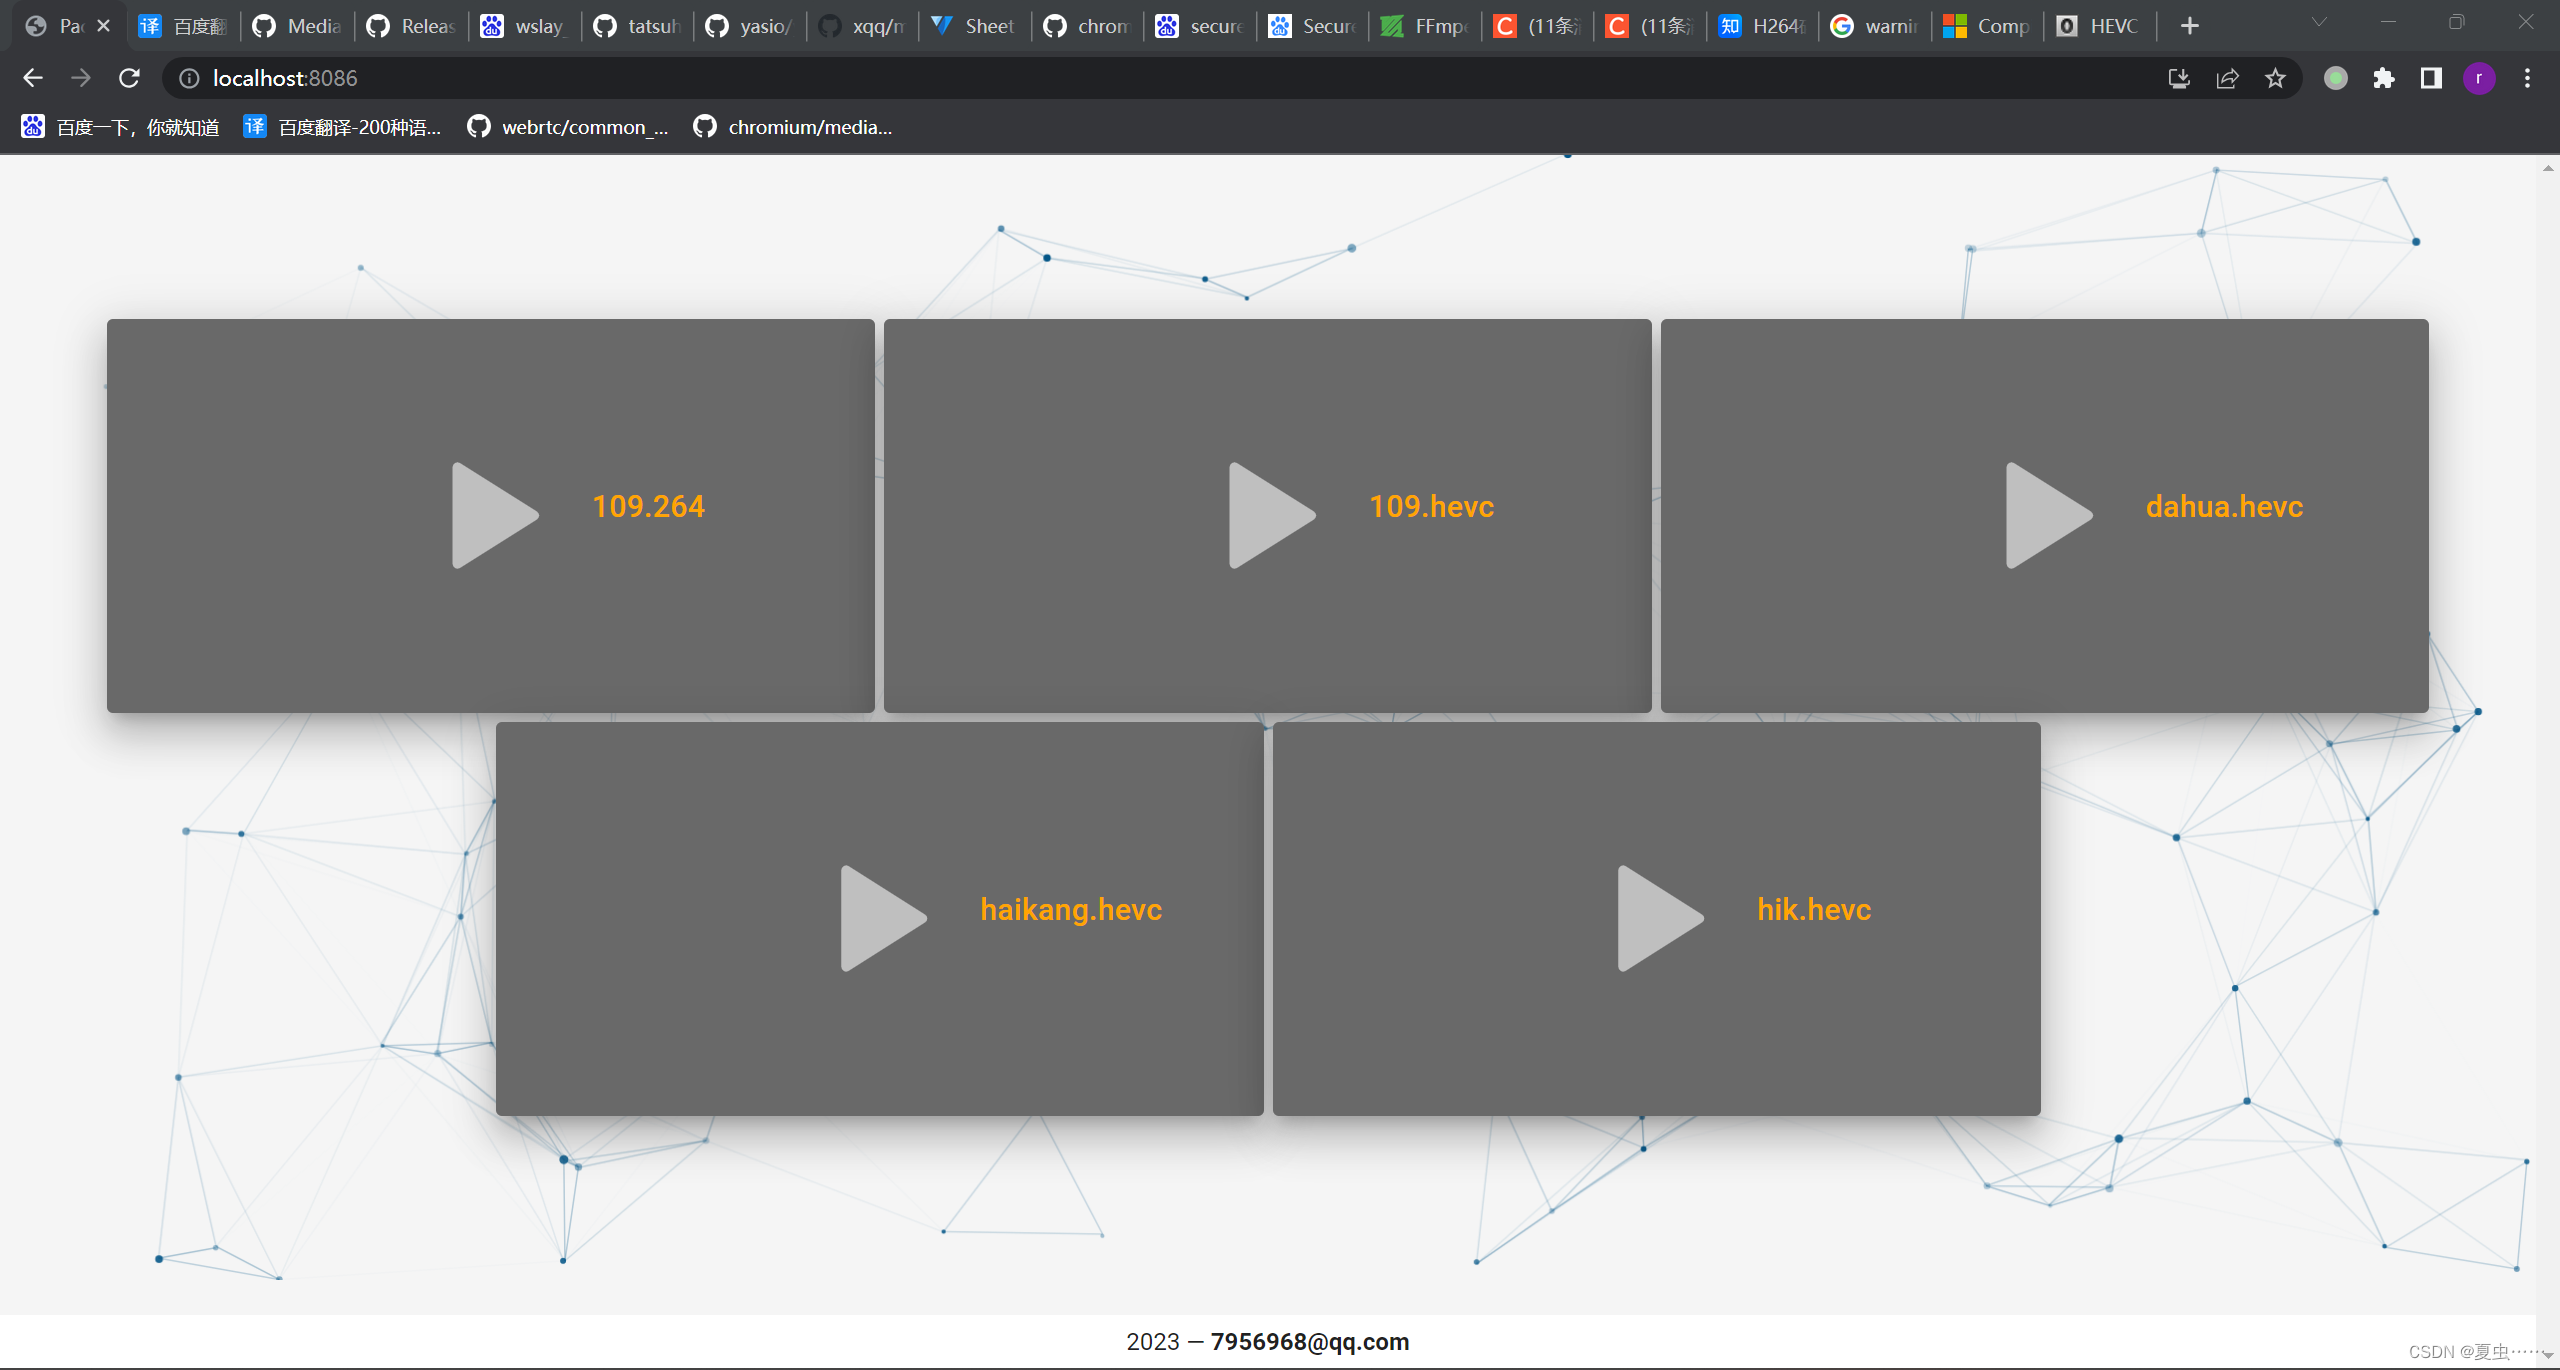Switch to the capitalized Secur tab
The width and height of the screenshot is (2560, 1370).
[x=1312, y=26]
